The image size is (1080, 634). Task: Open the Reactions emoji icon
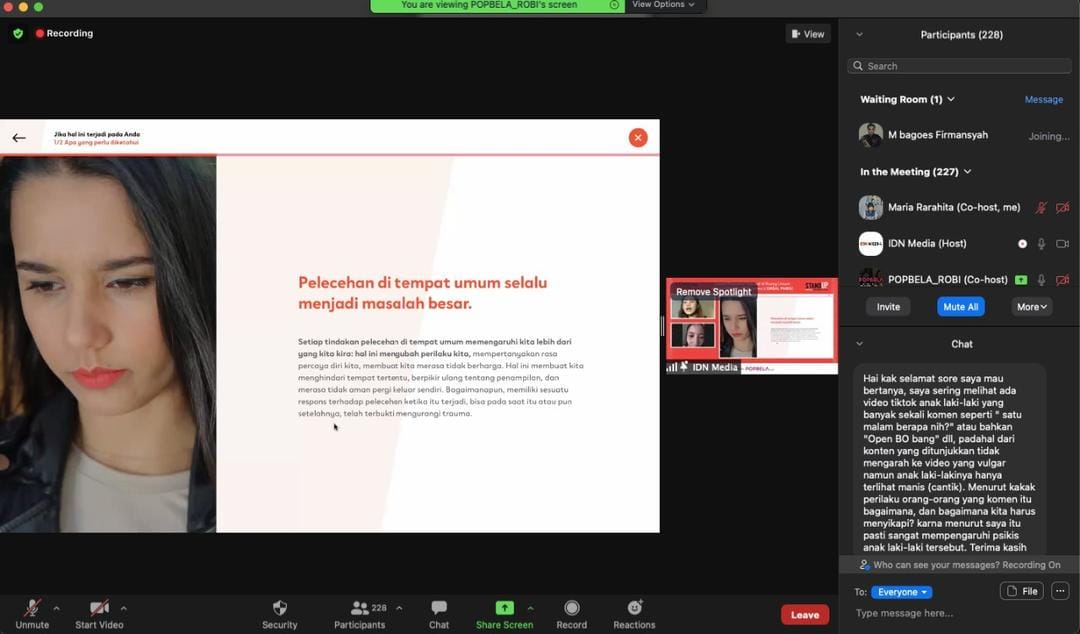pyautogui.click(x=634, y=608)
